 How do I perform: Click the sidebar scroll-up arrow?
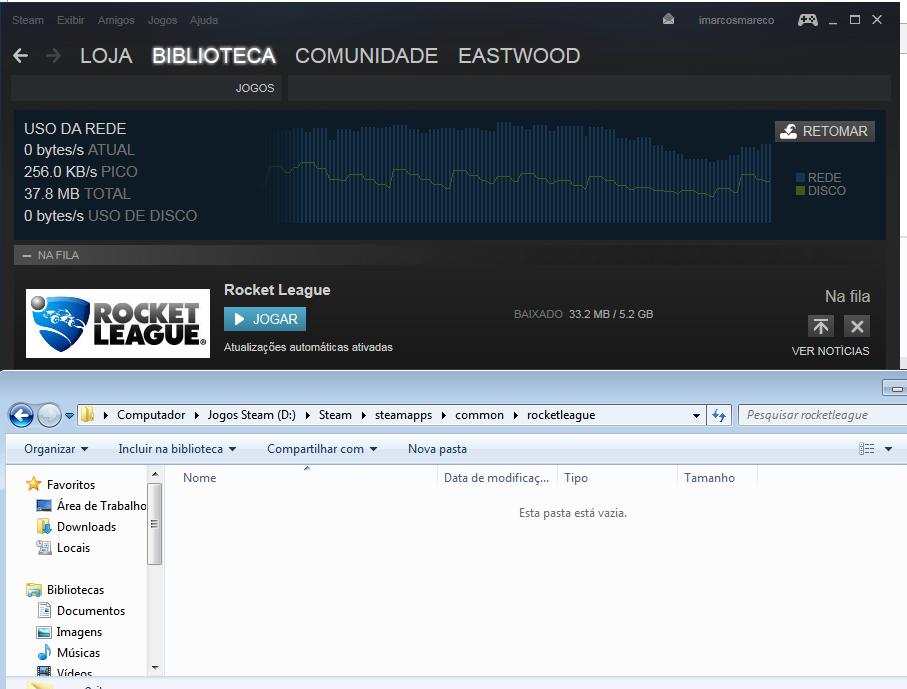tap(154, 474)
